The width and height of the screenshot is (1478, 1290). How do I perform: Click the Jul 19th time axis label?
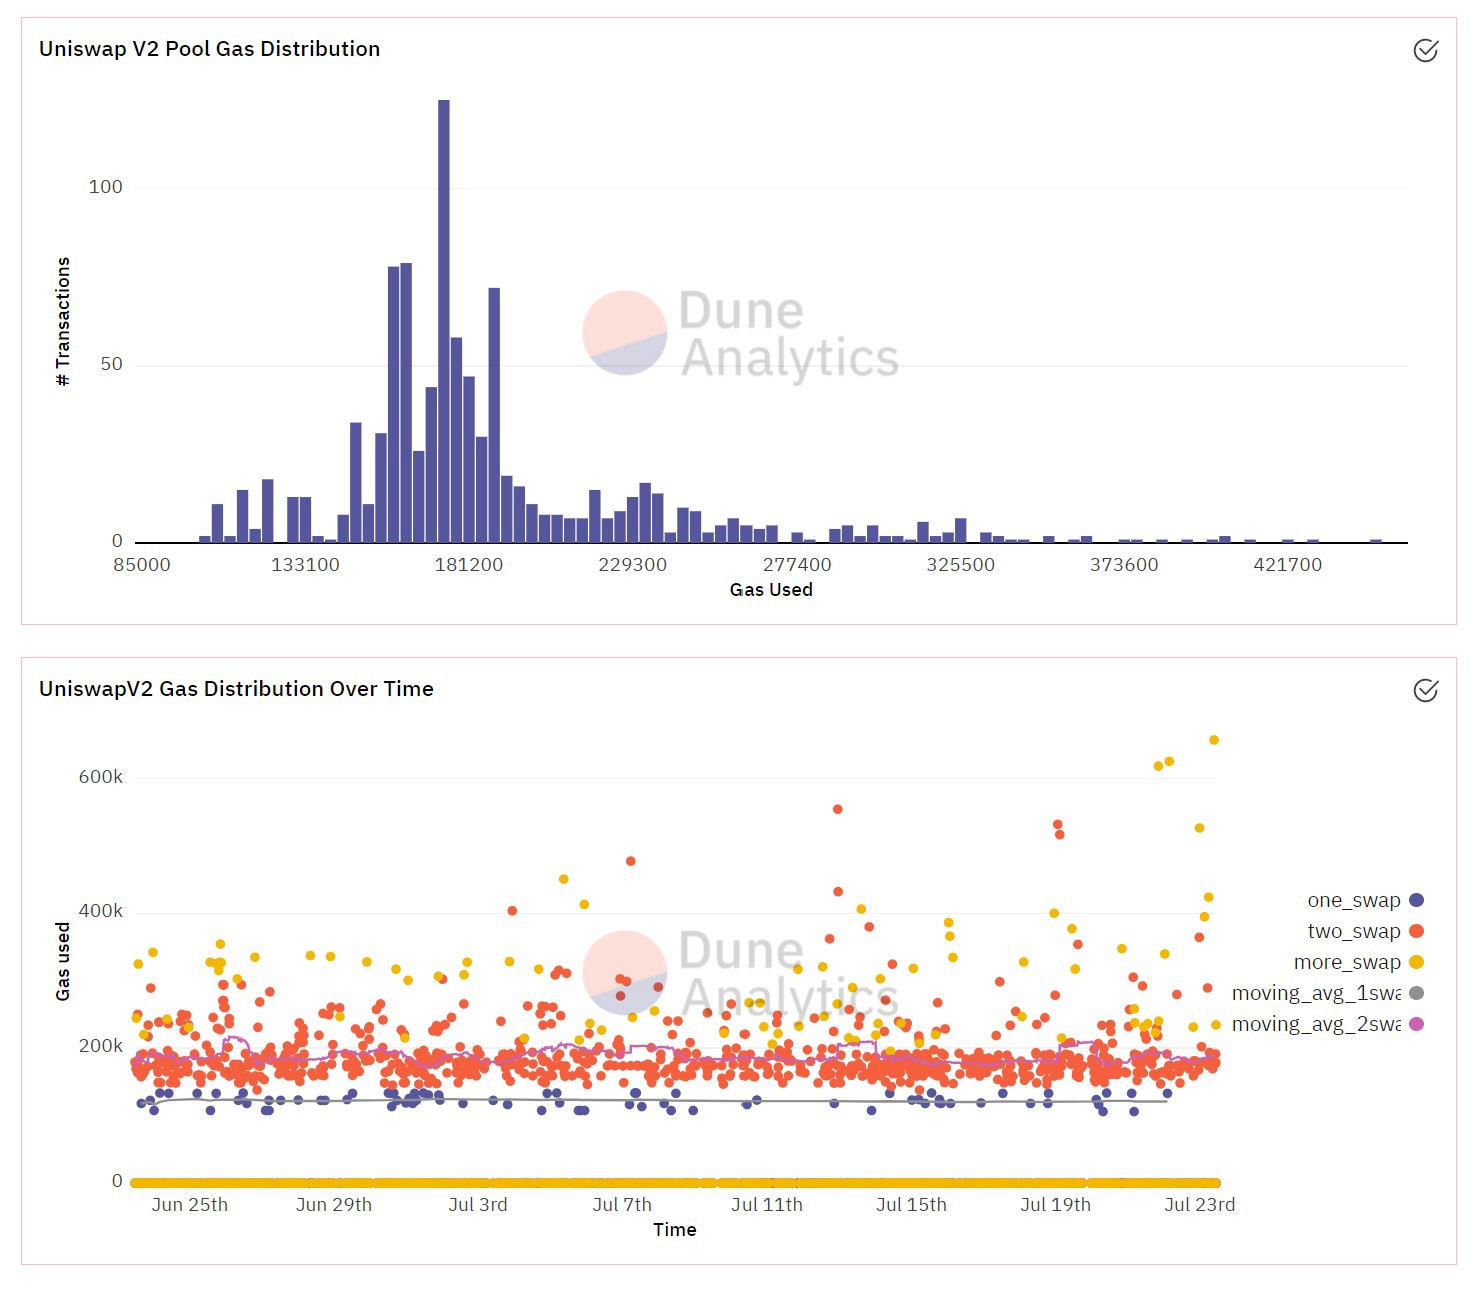1055,1205
